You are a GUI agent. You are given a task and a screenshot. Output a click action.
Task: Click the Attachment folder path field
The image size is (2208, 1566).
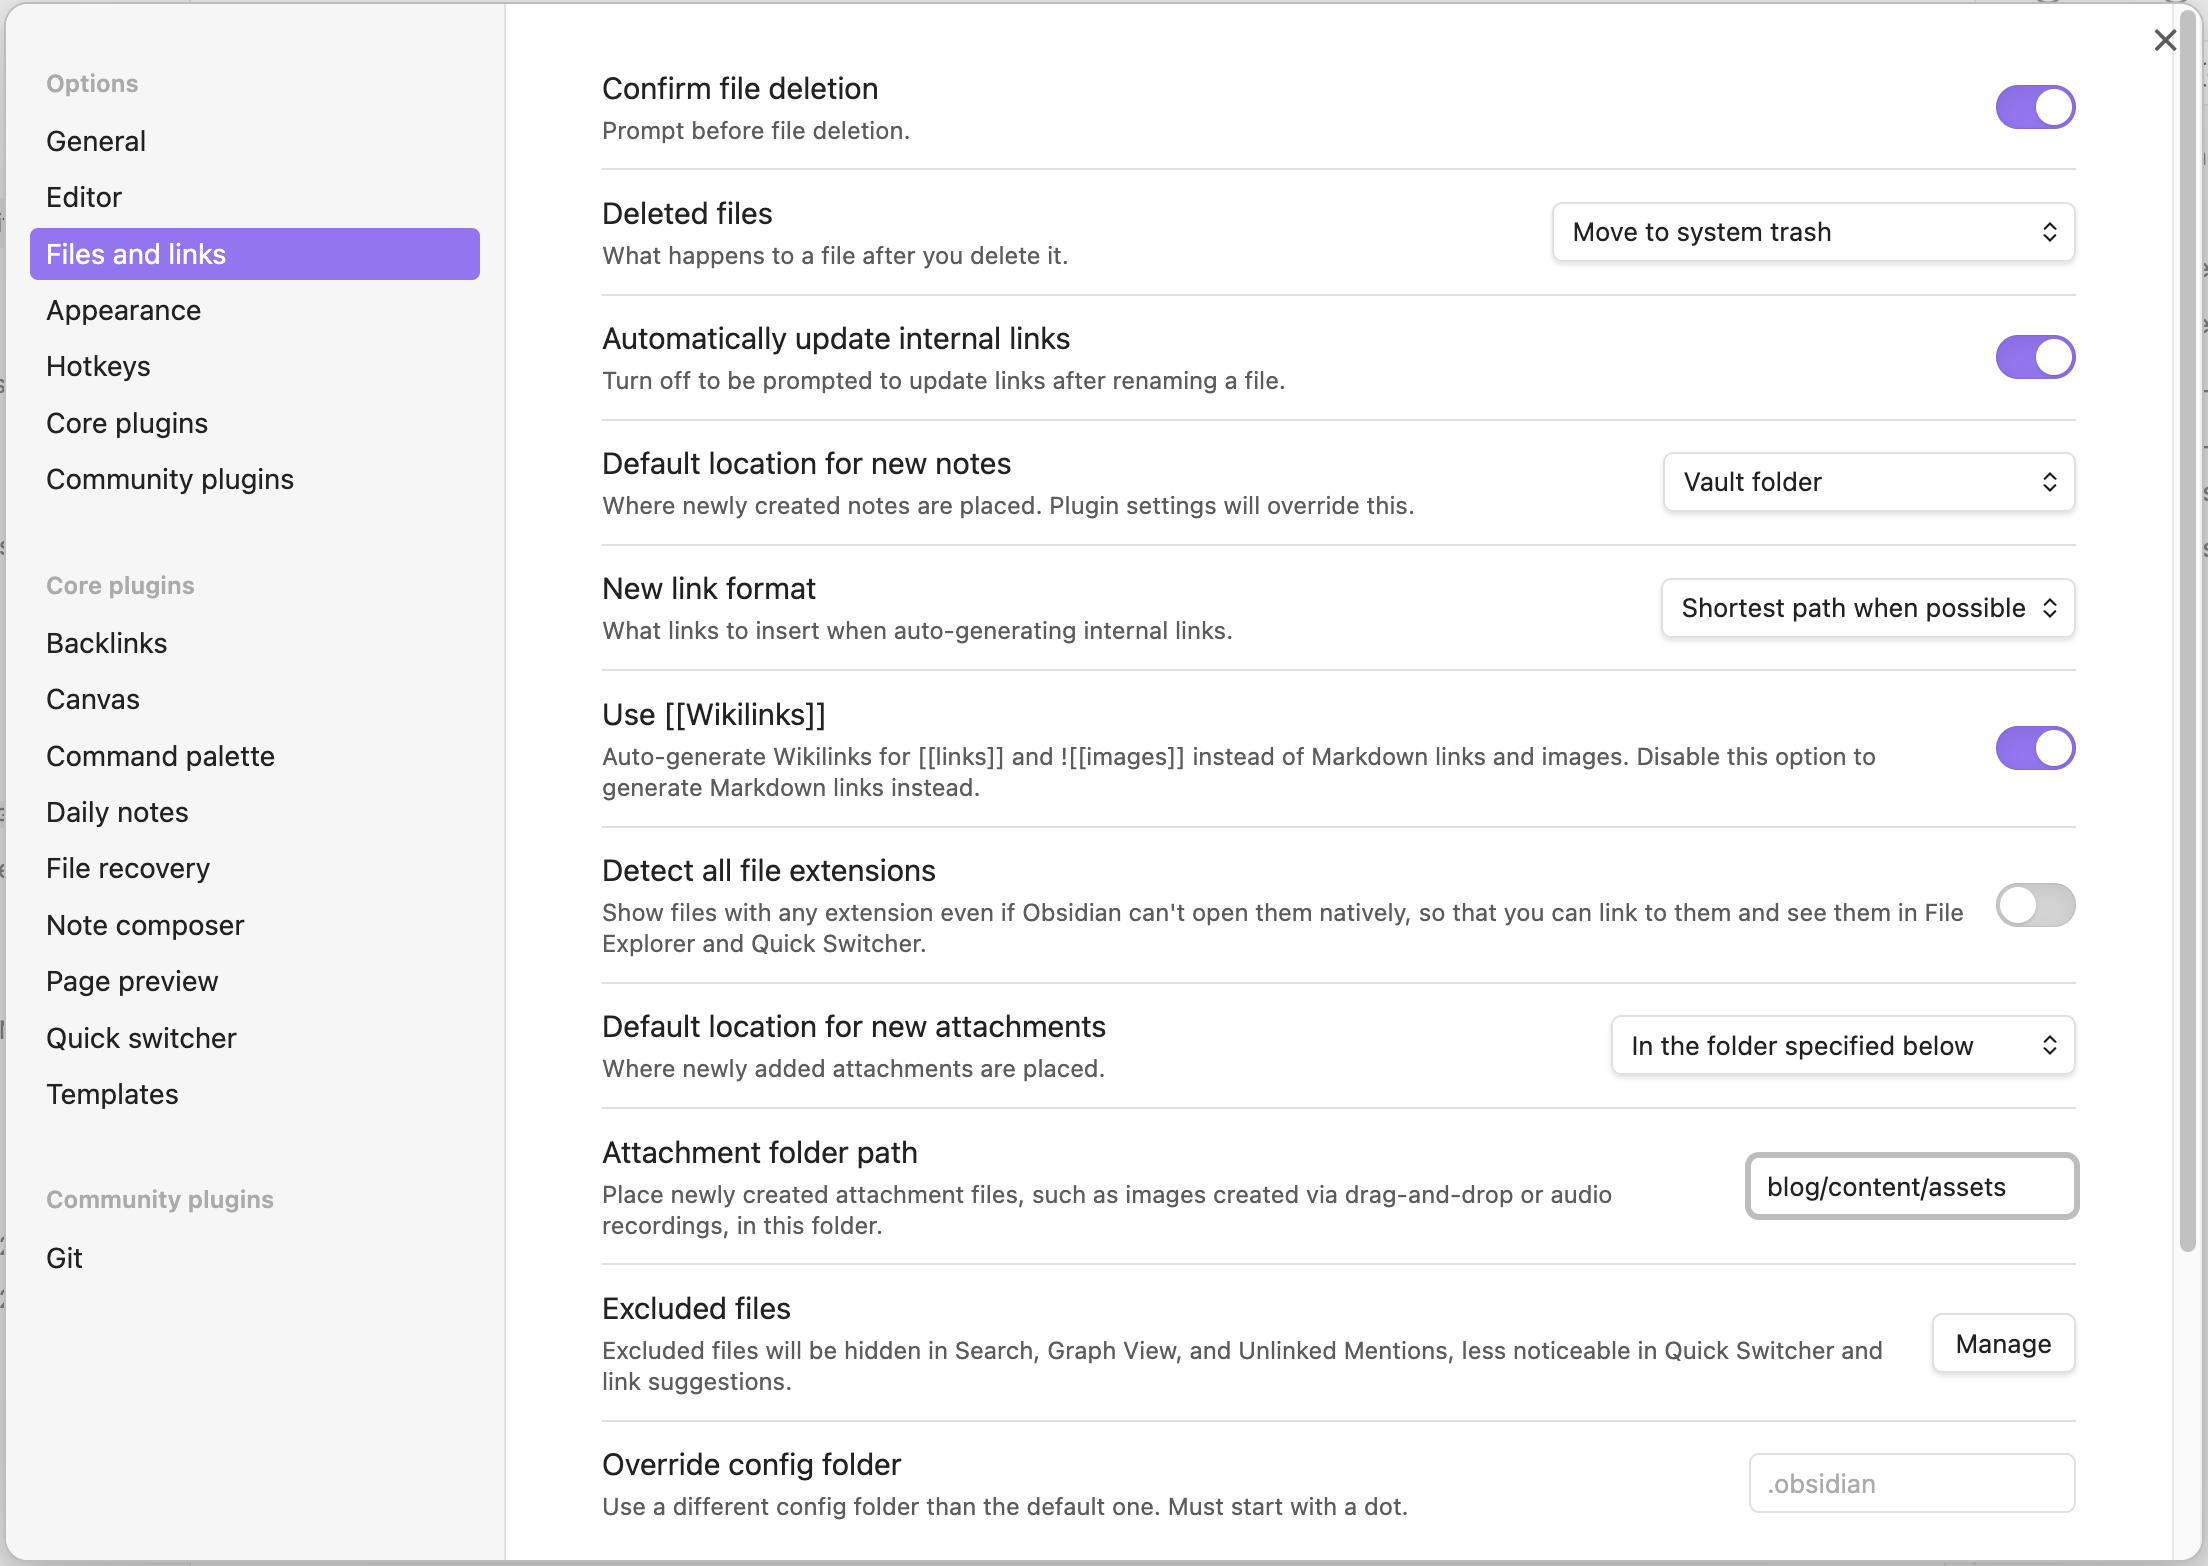click(1911, 1187)
